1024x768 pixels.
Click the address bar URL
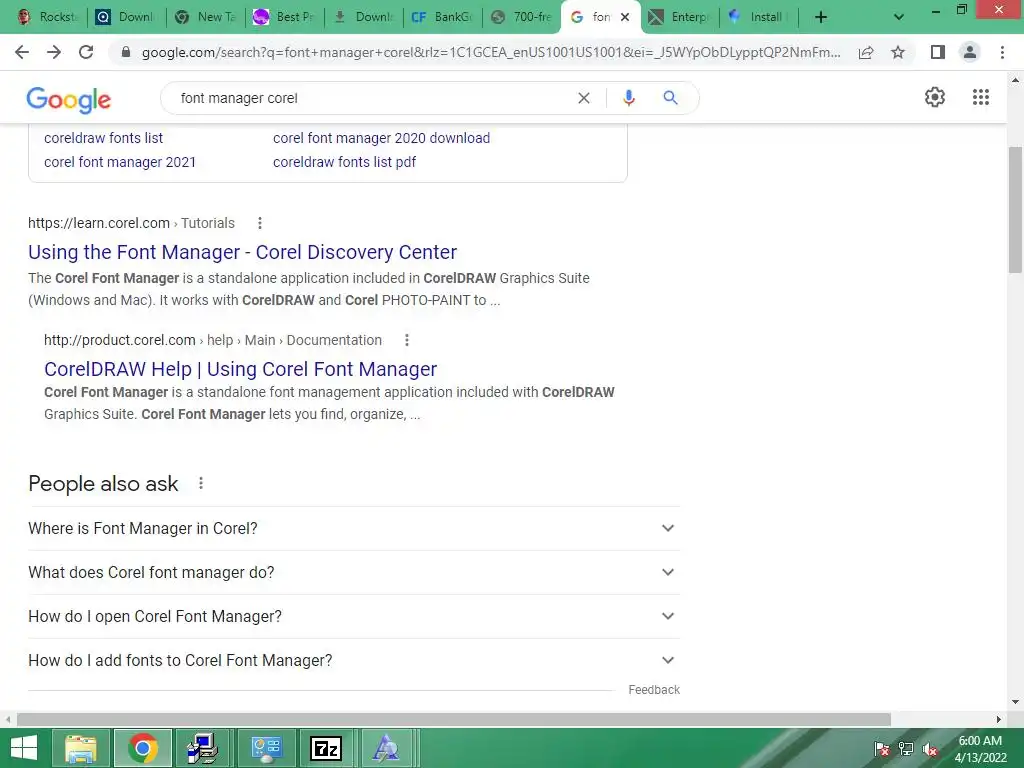(x=490, y=52)
